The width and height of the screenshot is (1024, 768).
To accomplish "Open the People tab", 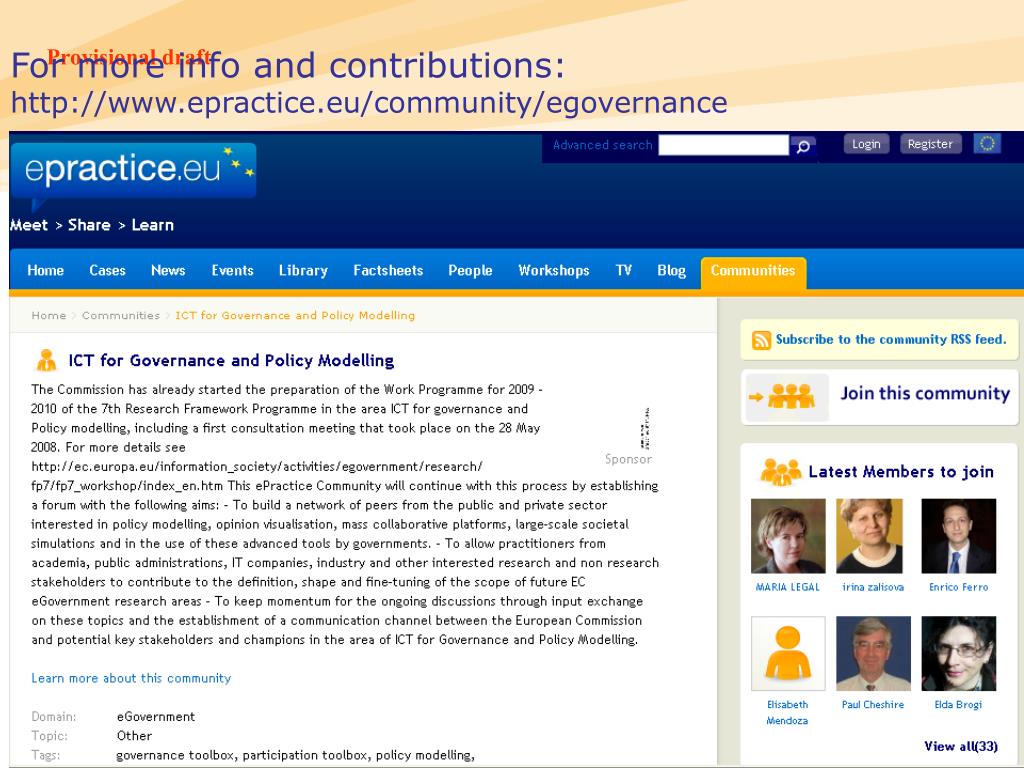I will point(470,270).
